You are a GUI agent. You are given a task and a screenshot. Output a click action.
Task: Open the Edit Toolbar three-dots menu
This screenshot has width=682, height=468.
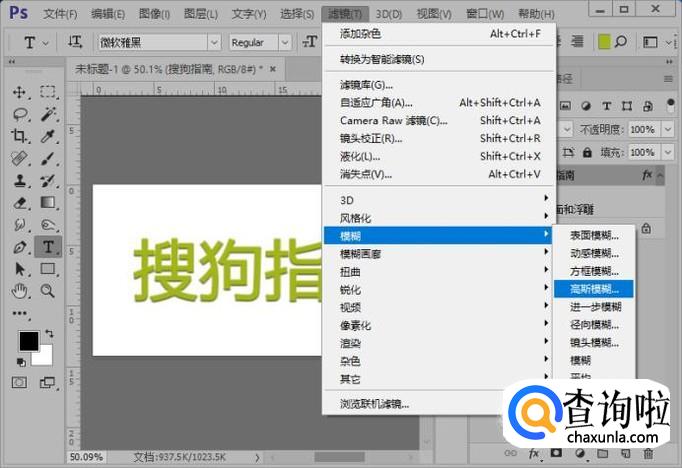coord(20,313)
